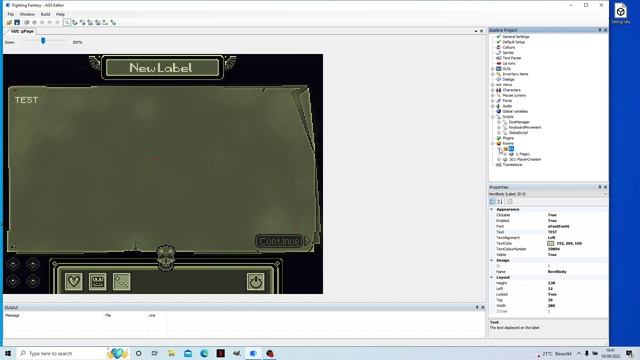Image resolution: width=640 pixels, height=360 pixels.
Task: Pick the Add GUI label tool
Action: 82,22
